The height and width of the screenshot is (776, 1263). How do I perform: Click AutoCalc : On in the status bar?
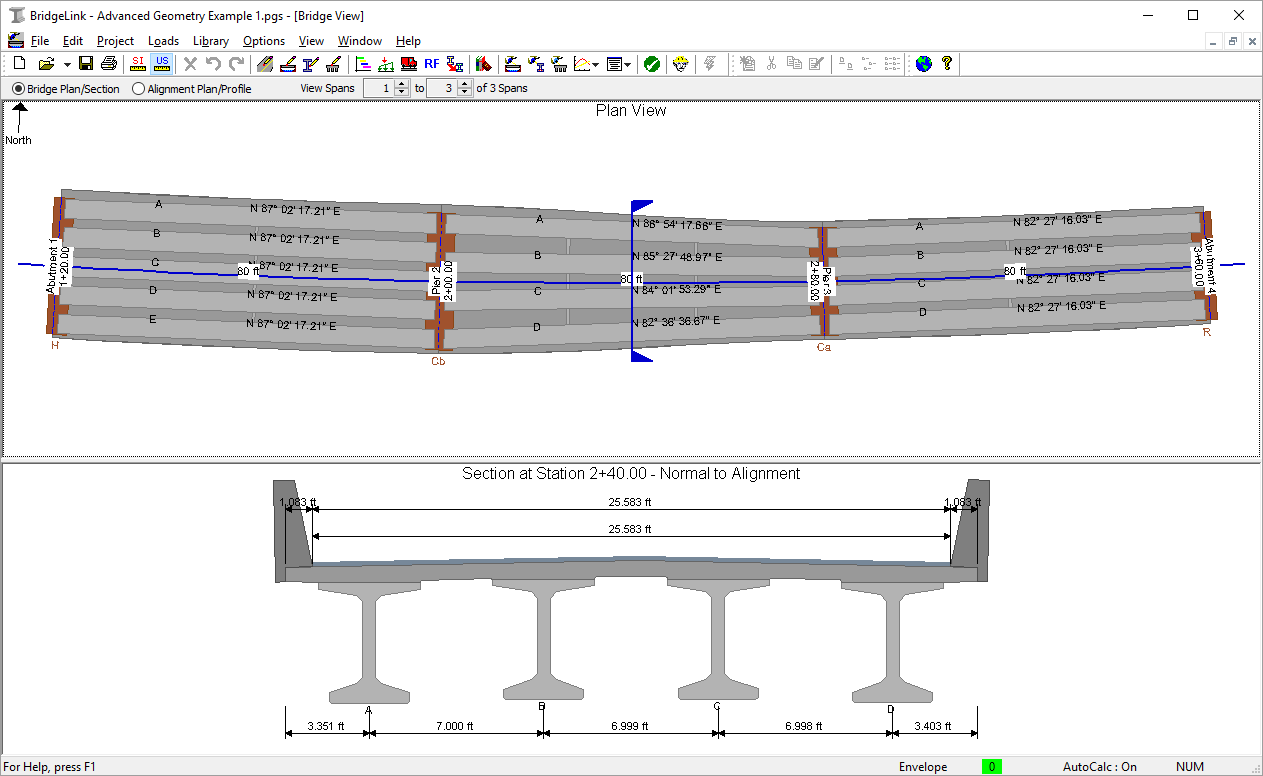(x=1098, y=766)
